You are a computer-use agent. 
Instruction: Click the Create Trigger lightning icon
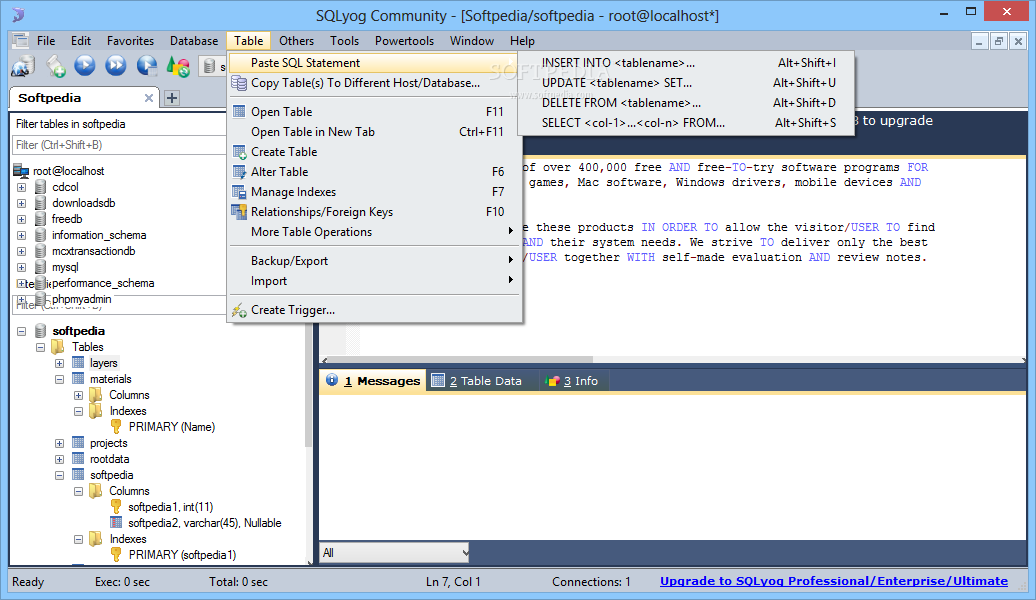coord(239,310)
